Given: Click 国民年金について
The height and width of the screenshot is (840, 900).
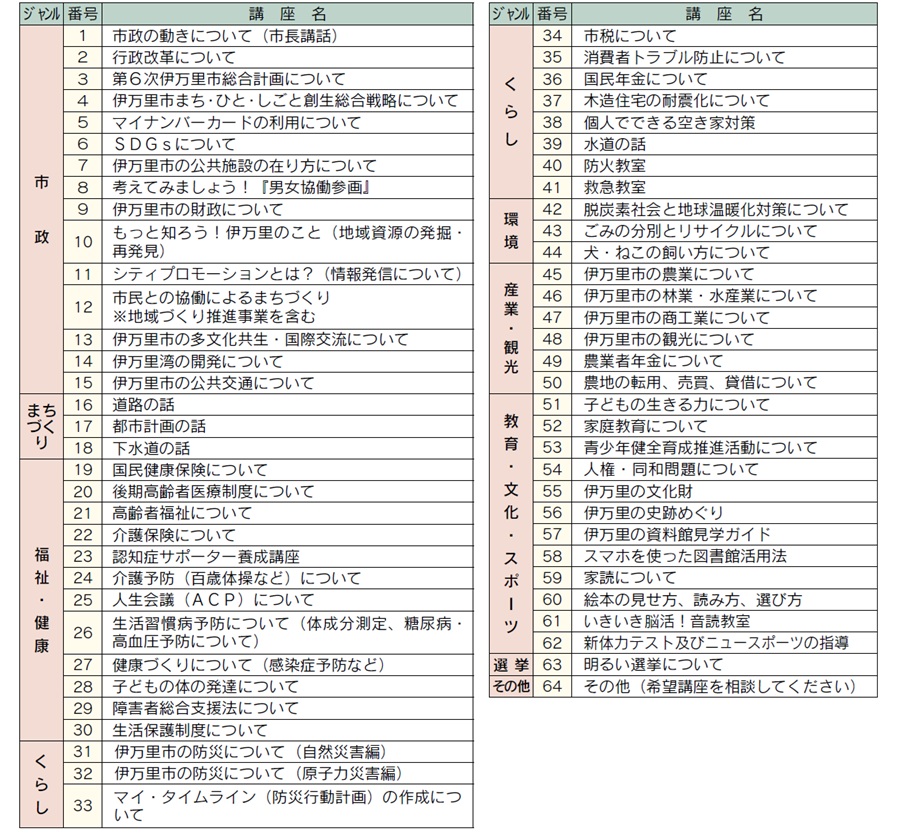Looking at the screenshot, I should point(646,79).
